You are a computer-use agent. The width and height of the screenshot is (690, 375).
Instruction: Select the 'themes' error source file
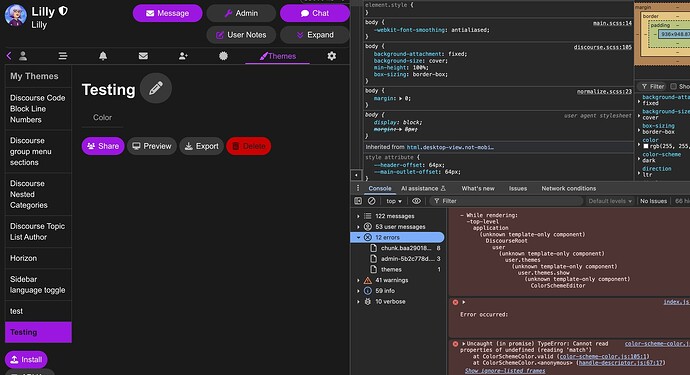tap(405, 269)
